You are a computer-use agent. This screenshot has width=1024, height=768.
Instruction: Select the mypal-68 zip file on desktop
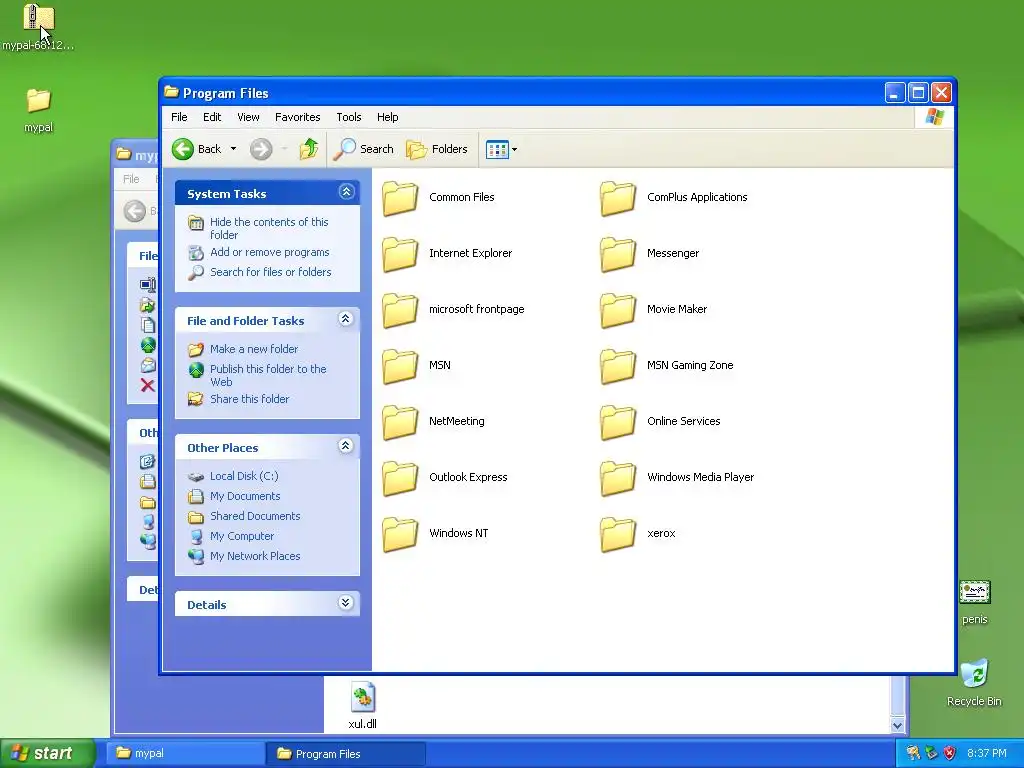click(38, 28)
